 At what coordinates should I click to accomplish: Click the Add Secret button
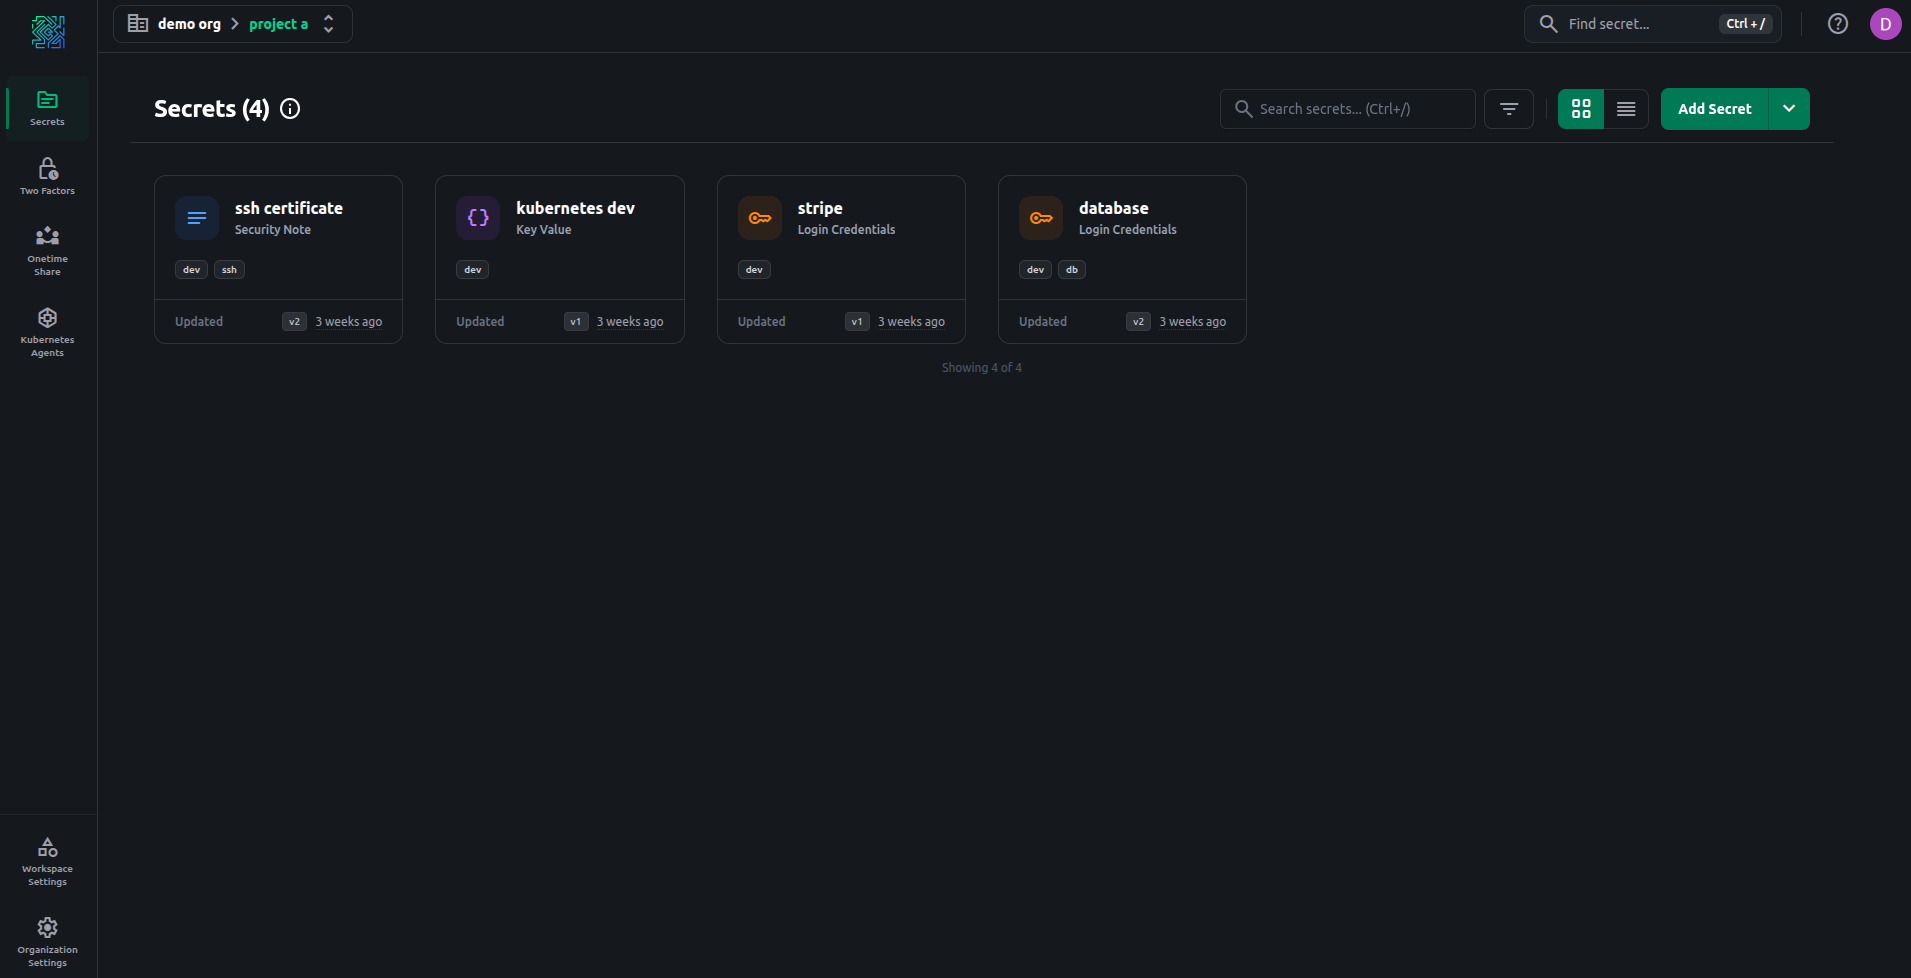[x=1714, y=109]
